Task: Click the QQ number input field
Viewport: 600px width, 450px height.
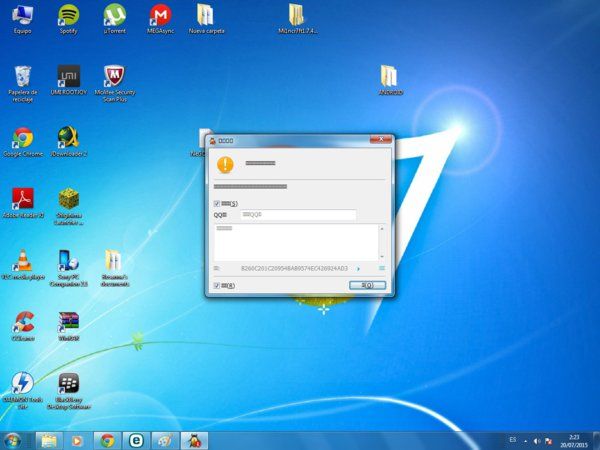Action: tap(298, 215)
